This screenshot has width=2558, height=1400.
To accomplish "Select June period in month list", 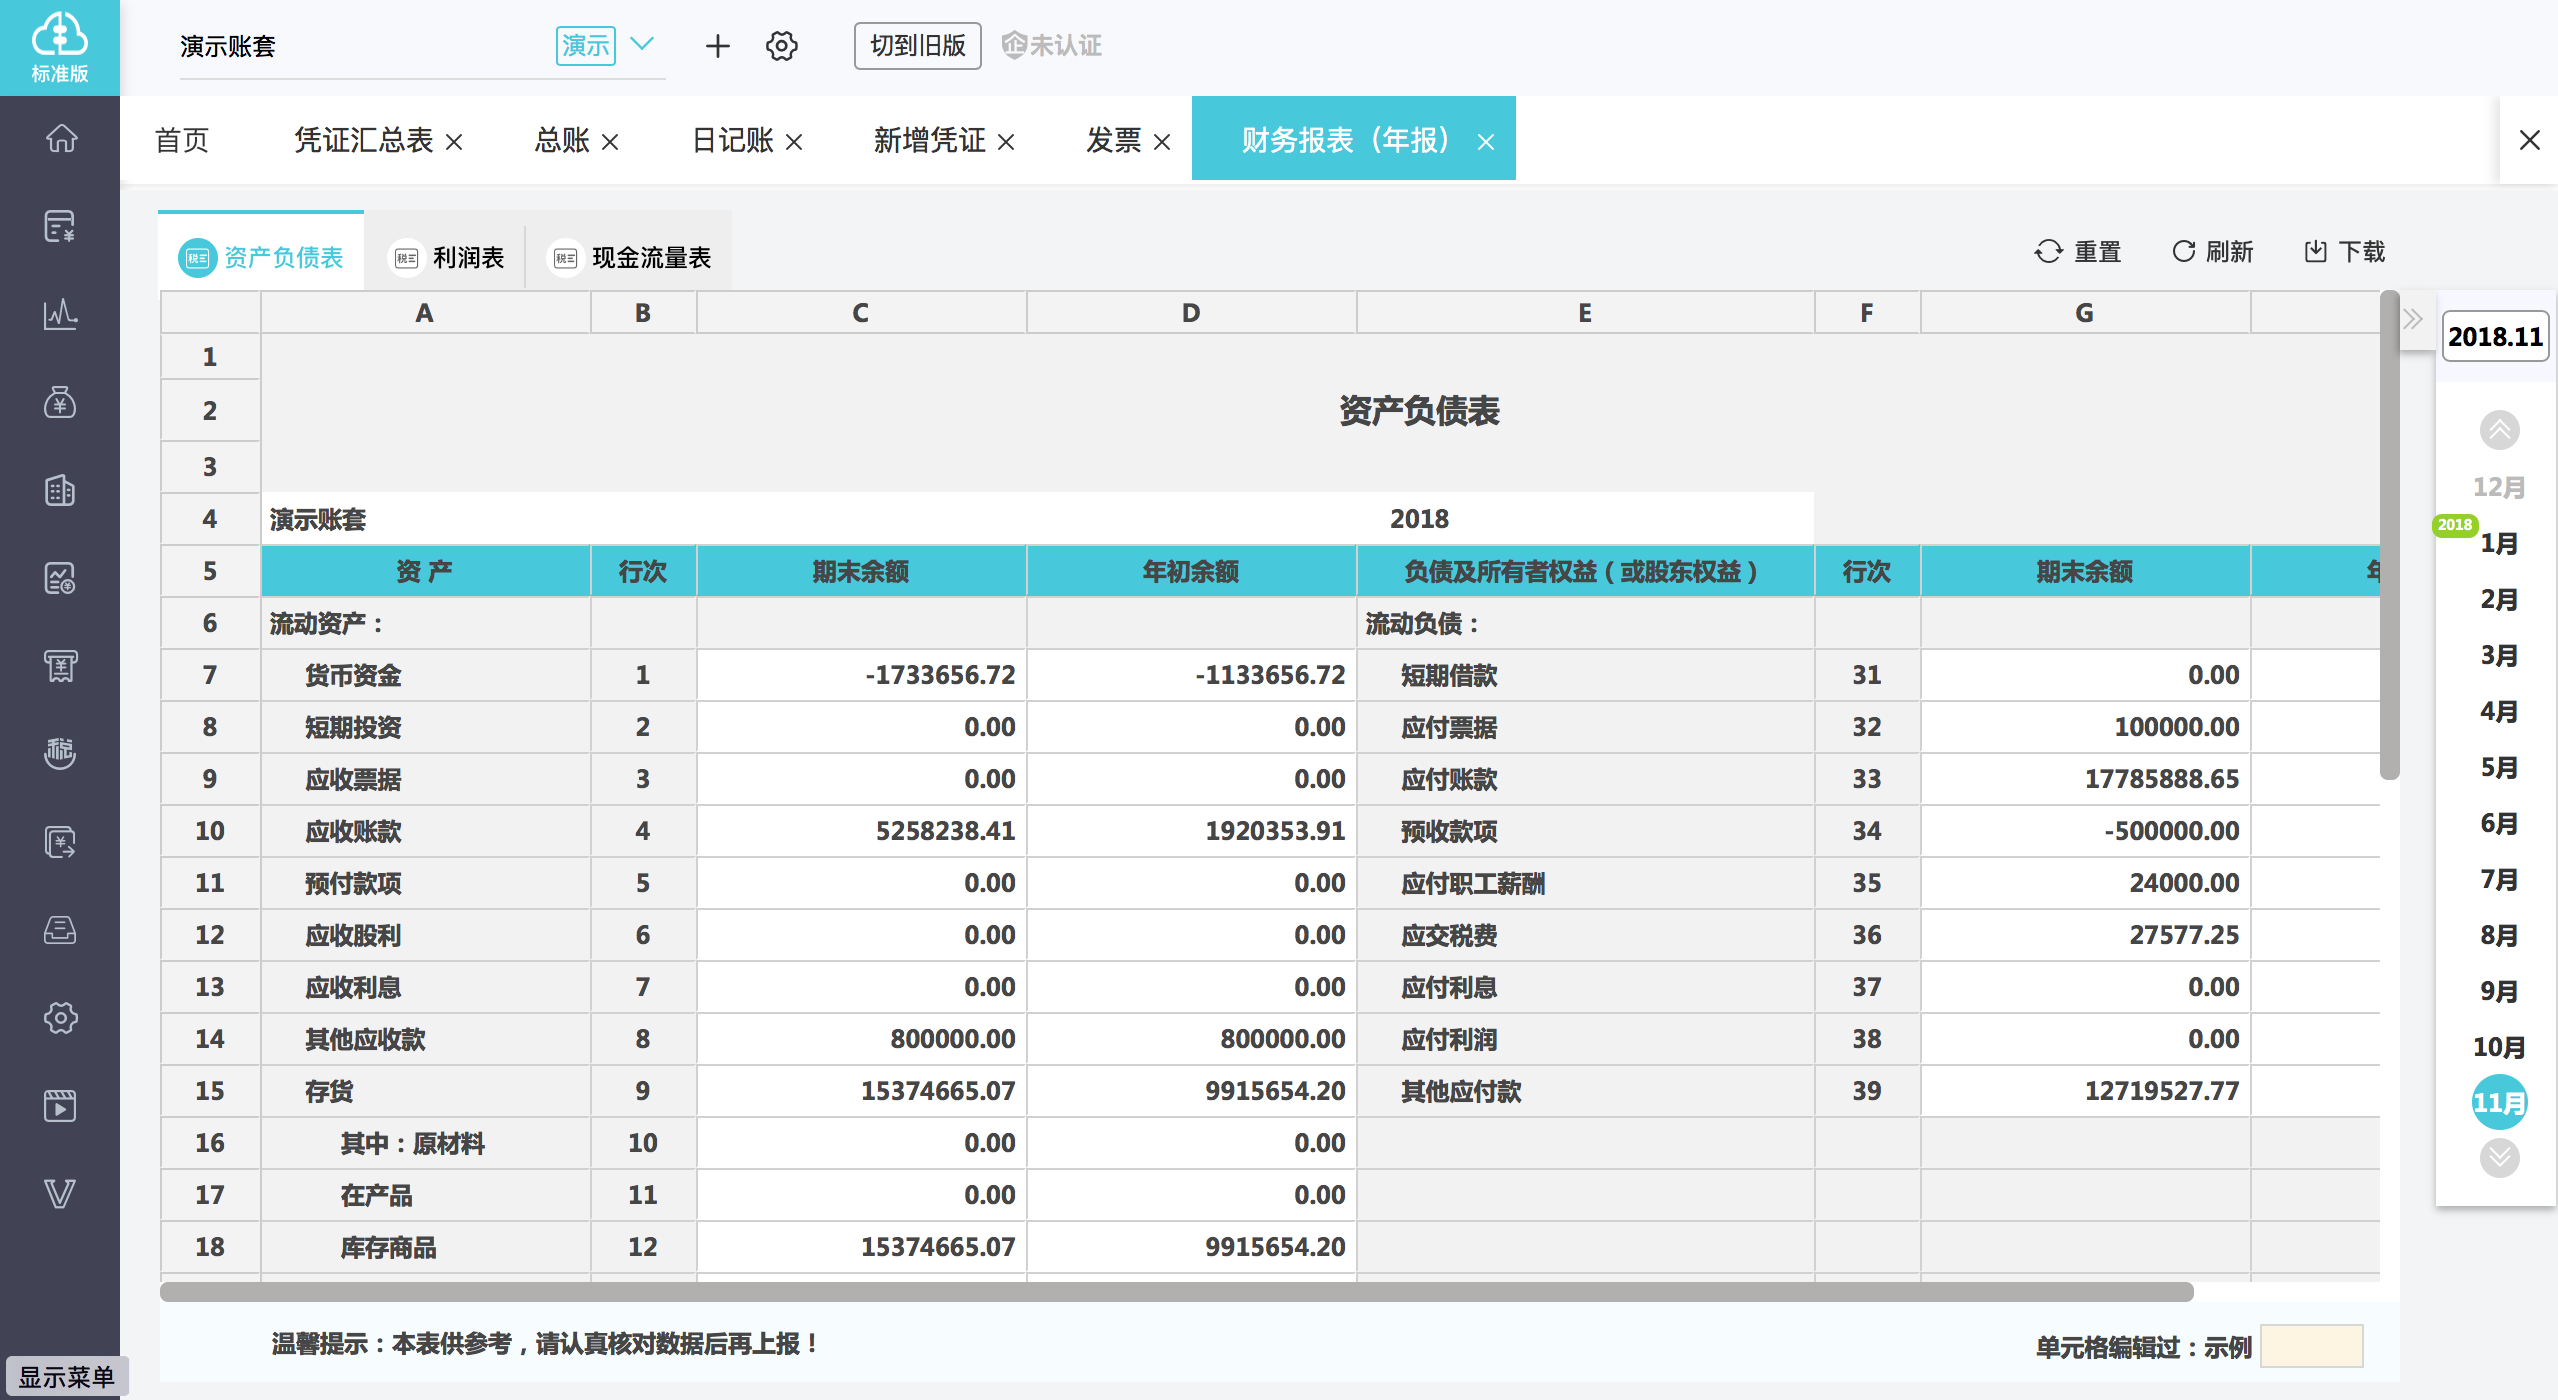I will click(2499, 823).
